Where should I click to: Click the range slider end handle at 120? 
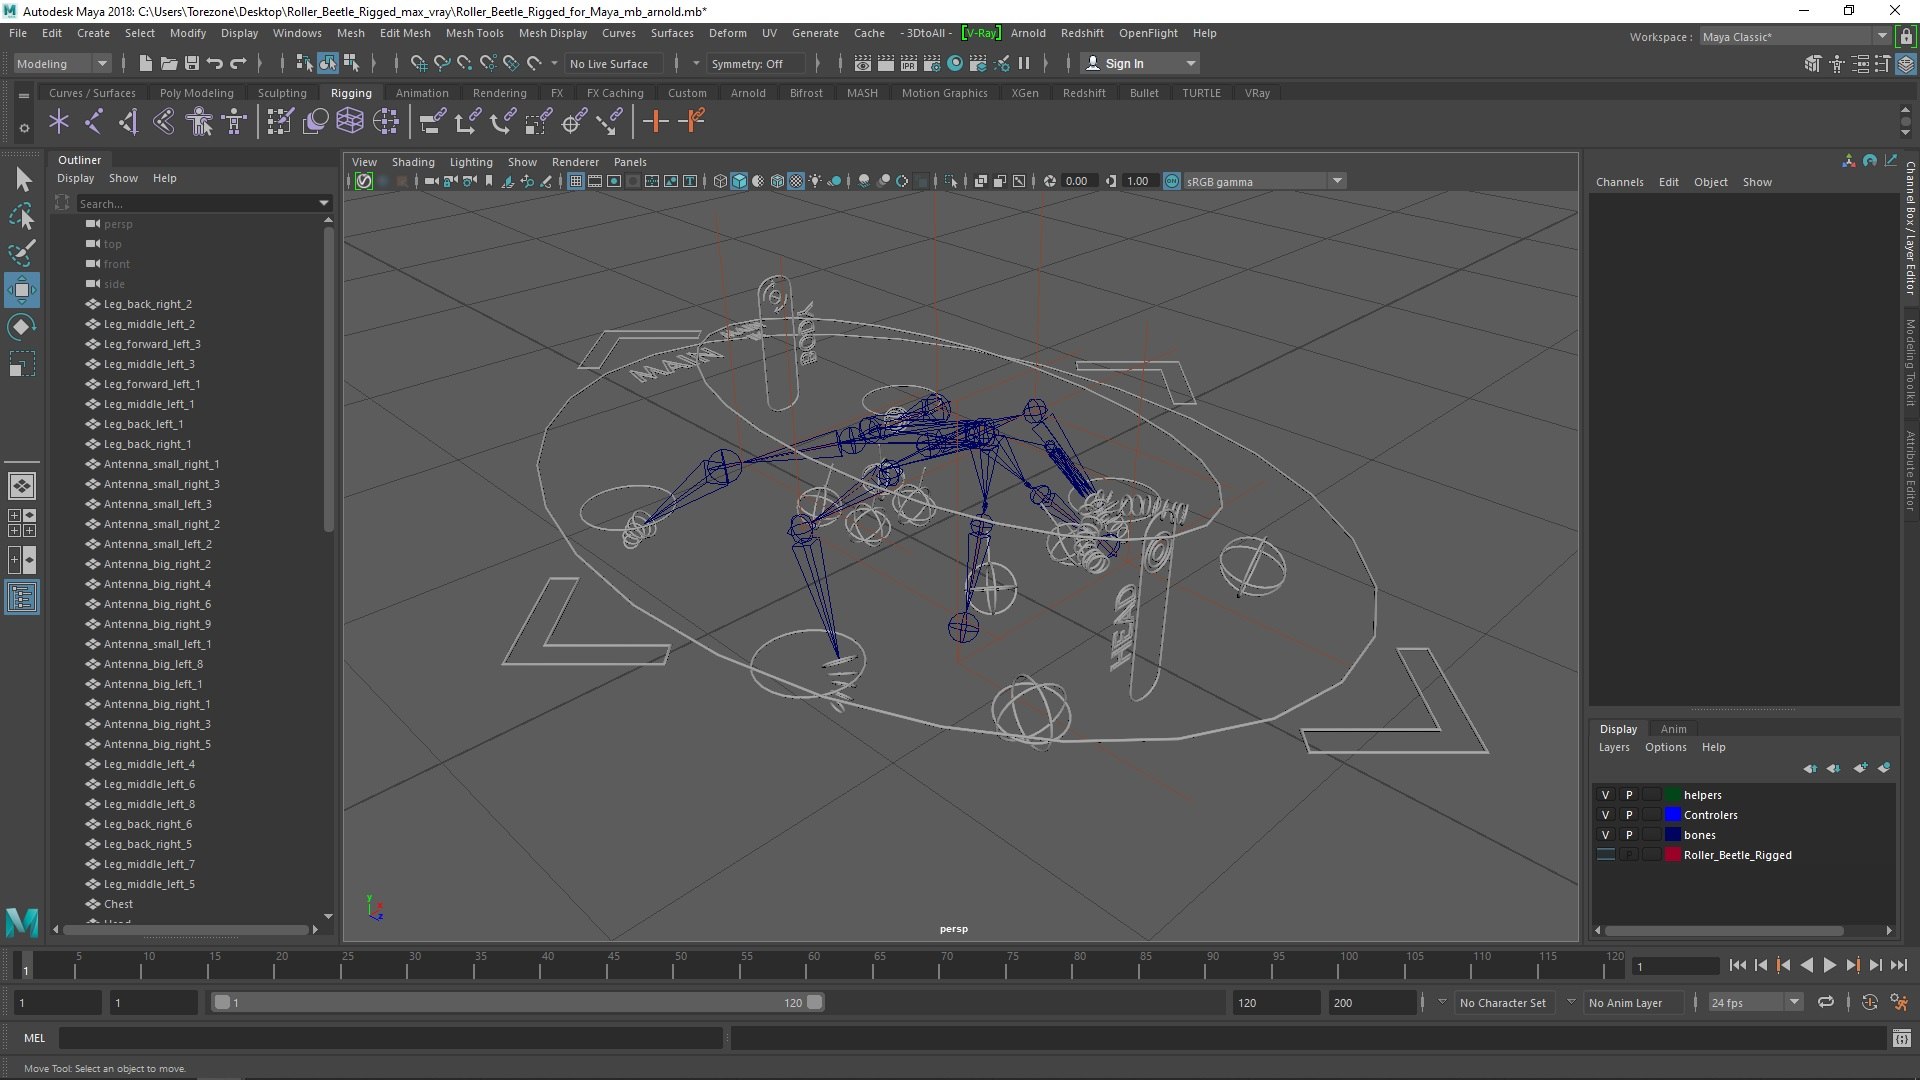(815, 1002)
